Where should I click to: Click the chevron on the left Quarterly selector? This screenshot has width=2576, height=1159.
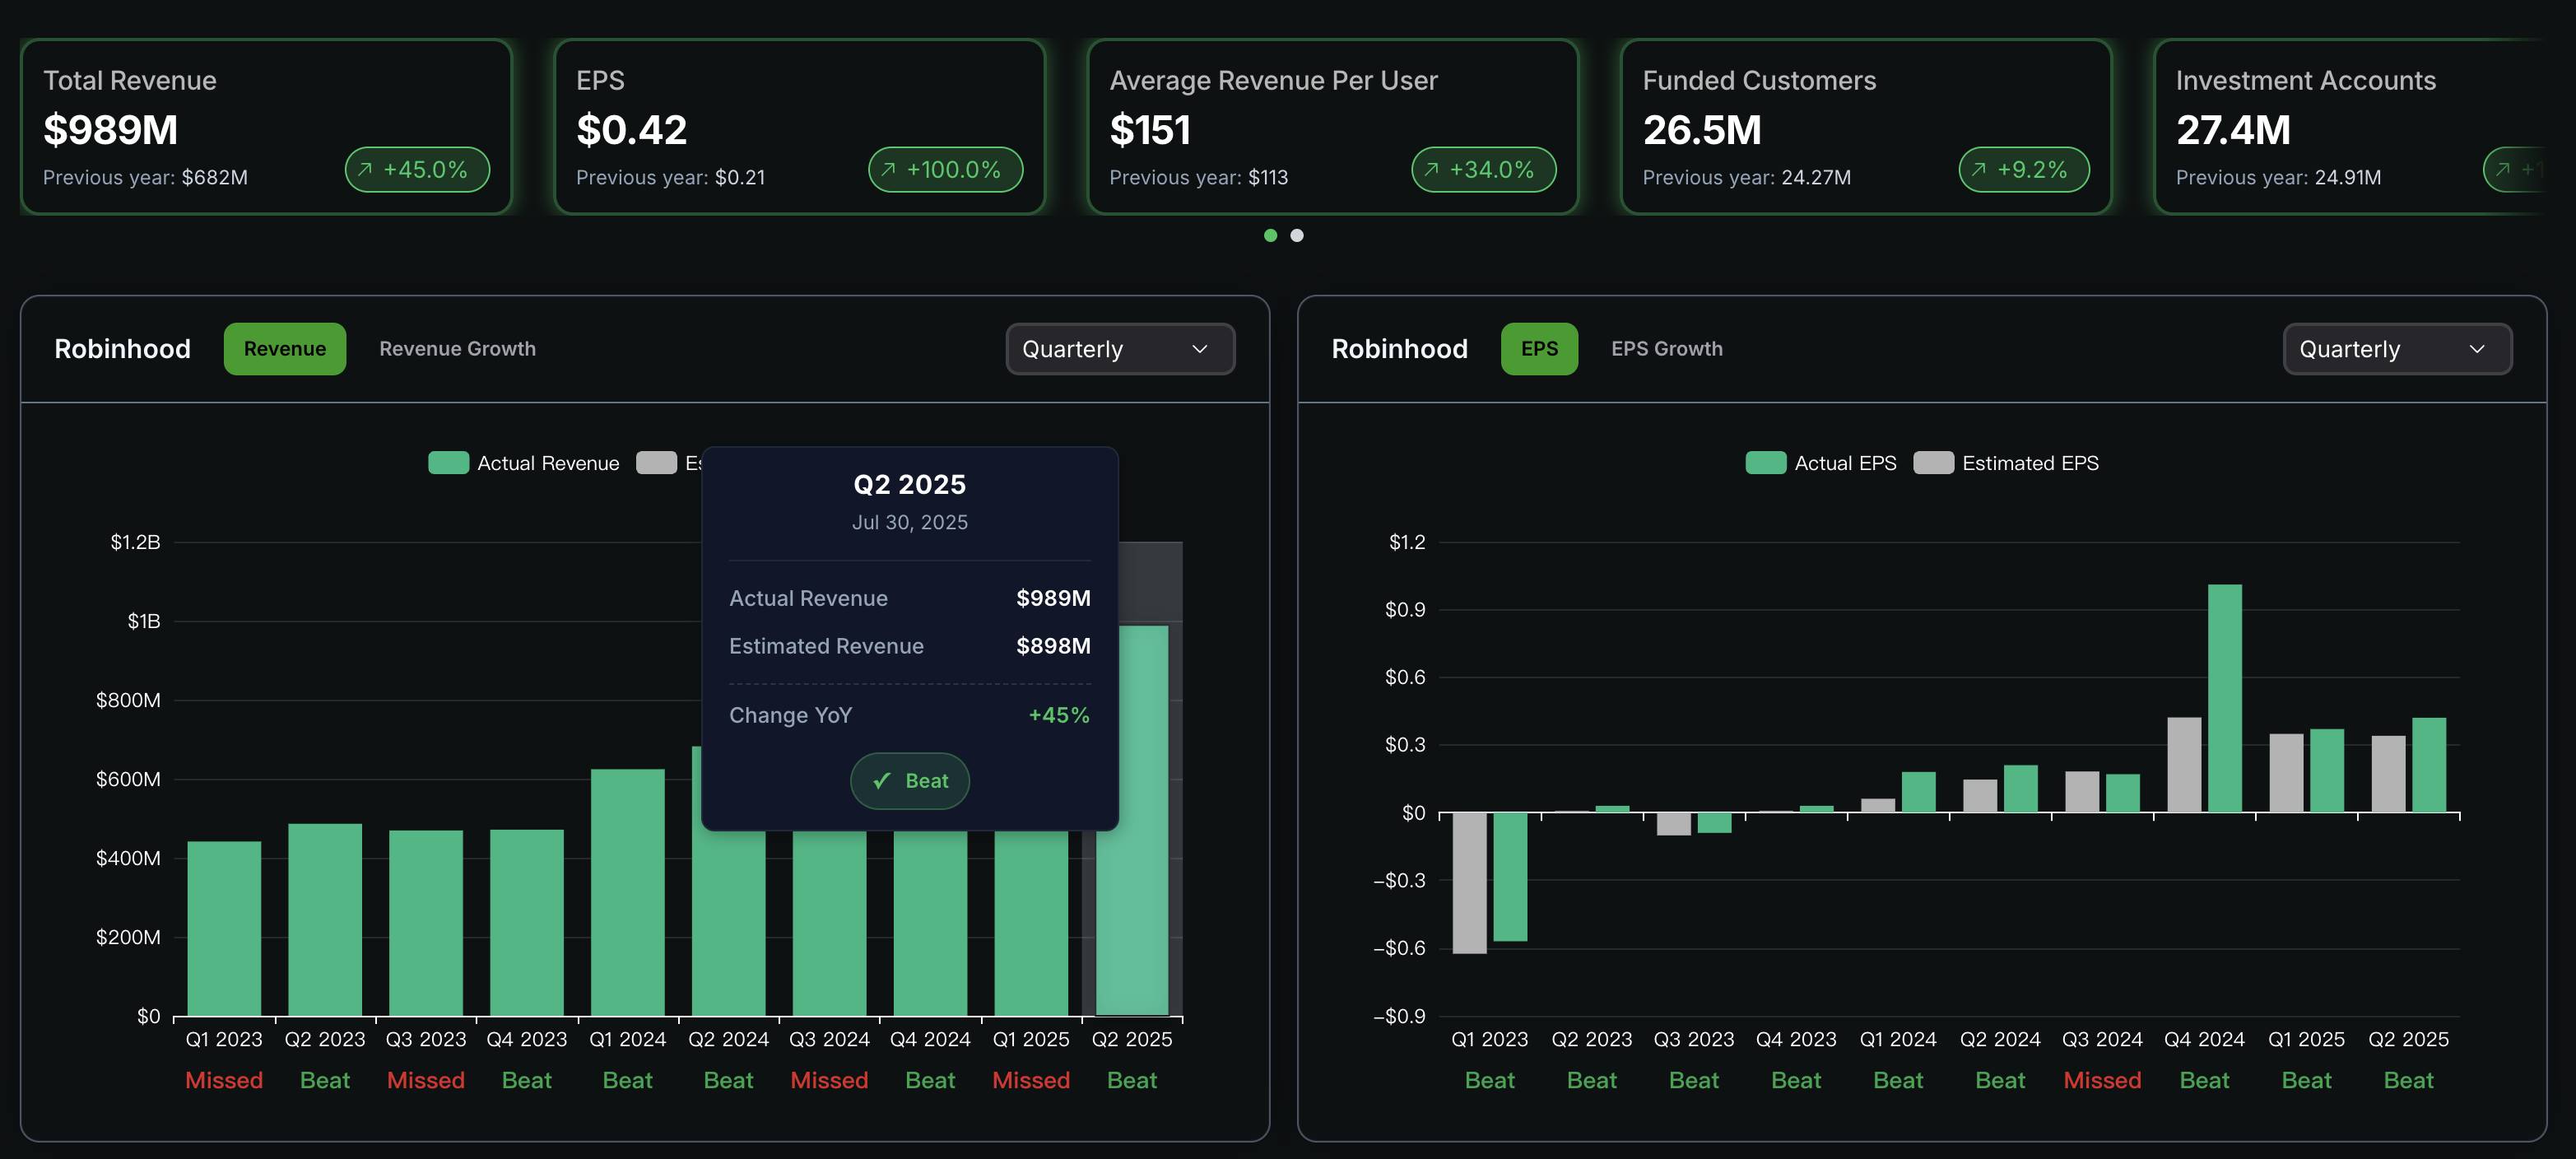click(1203, 350)
